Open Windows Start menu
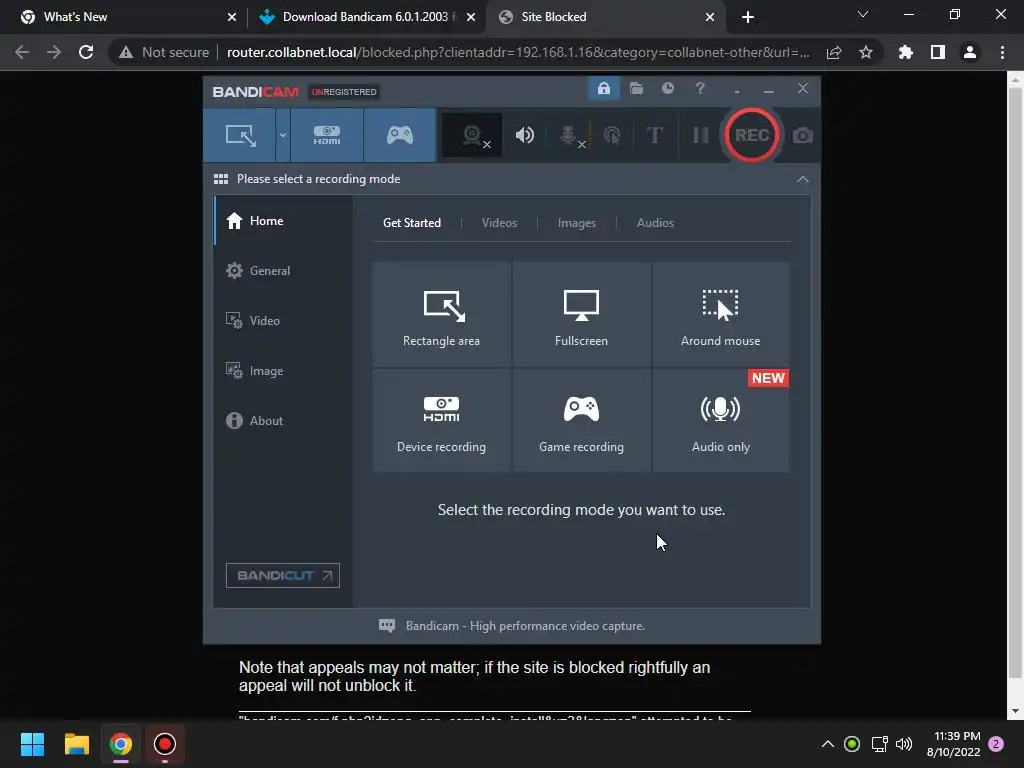 click(x=32, y=744)
